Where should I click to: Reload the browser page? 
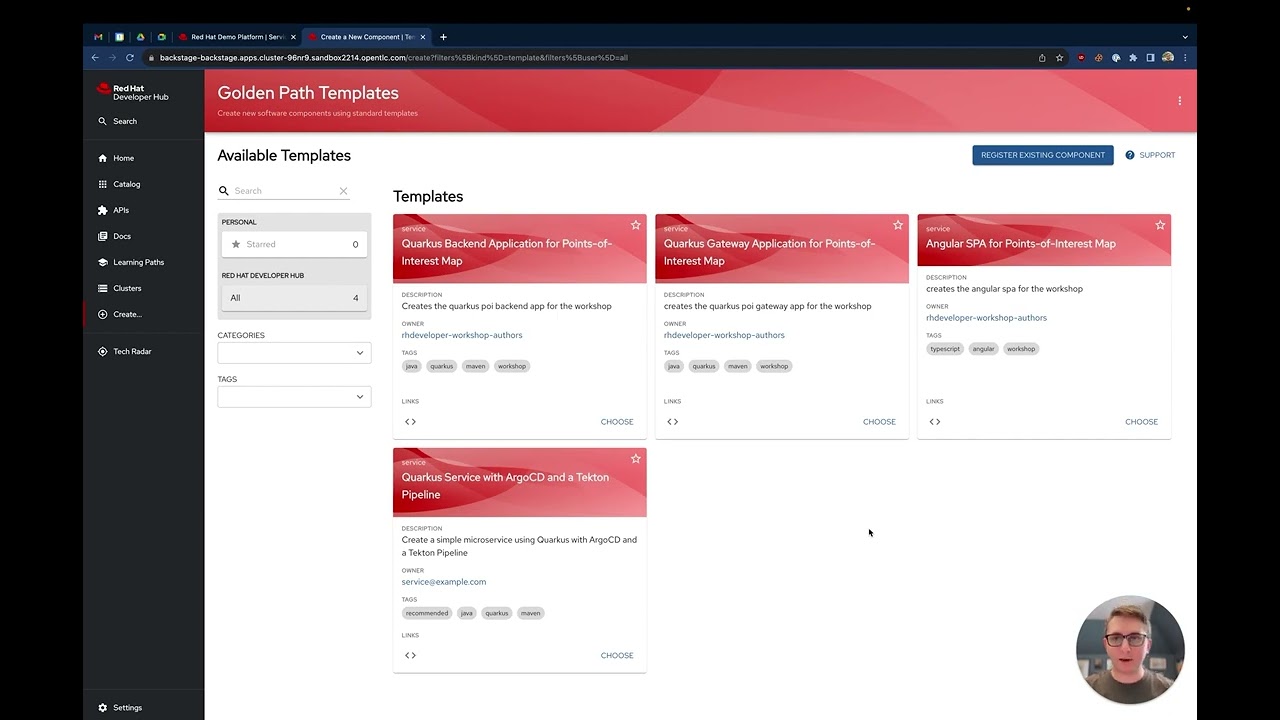coord(130,57)
